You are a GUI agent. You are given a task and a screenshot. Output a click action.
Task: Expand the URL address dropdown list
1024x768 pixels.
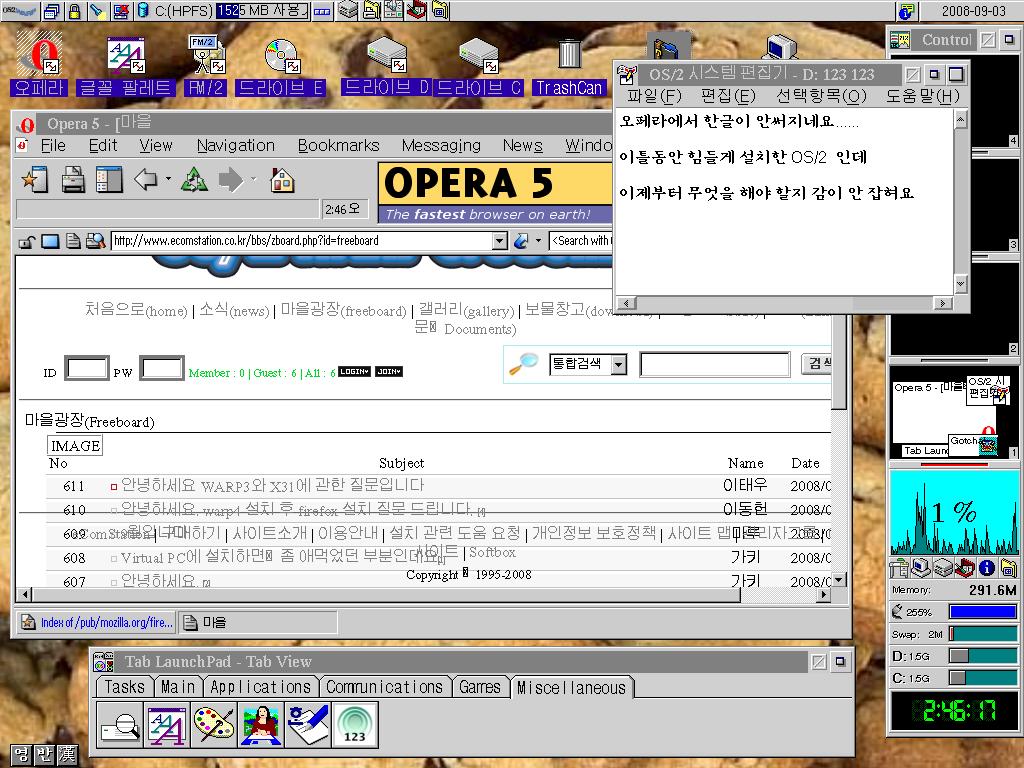[500, 241]
